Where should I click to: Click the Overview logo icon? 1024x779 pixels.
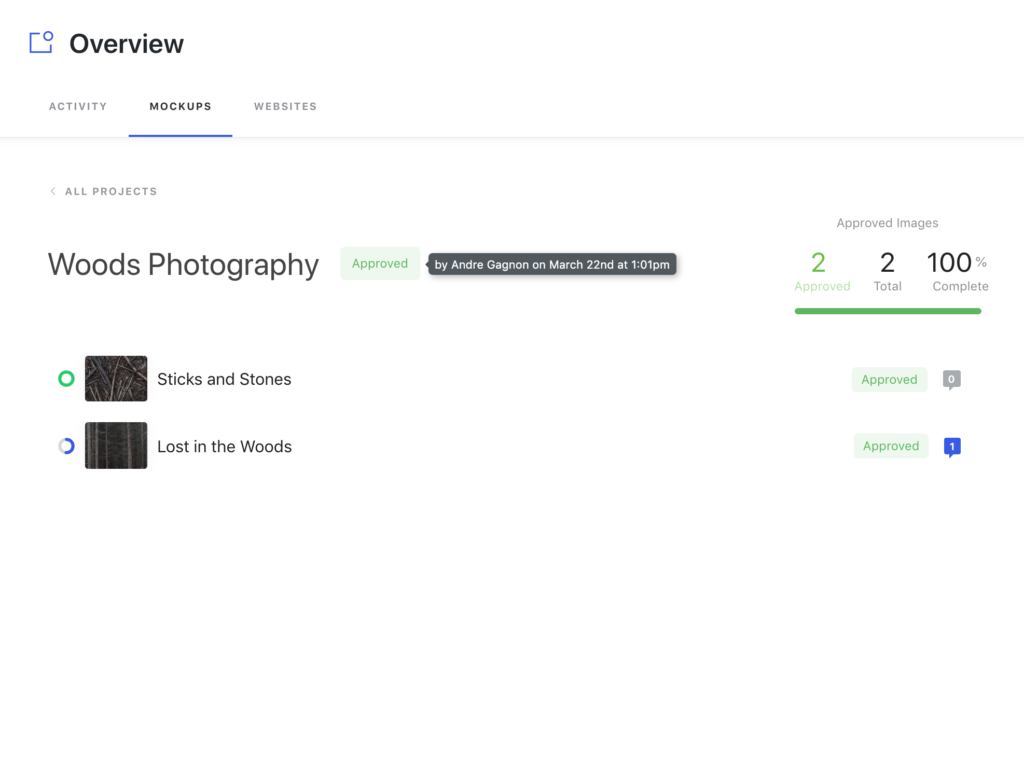click(41, 43)
